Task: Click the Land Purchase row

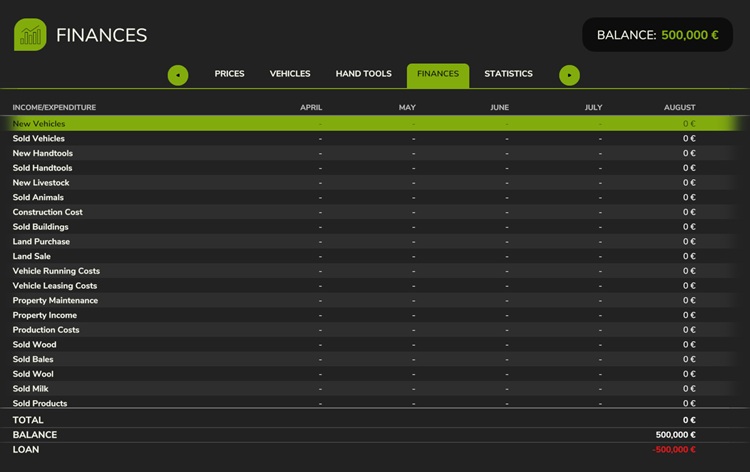Action: click(x=41, y=242)
